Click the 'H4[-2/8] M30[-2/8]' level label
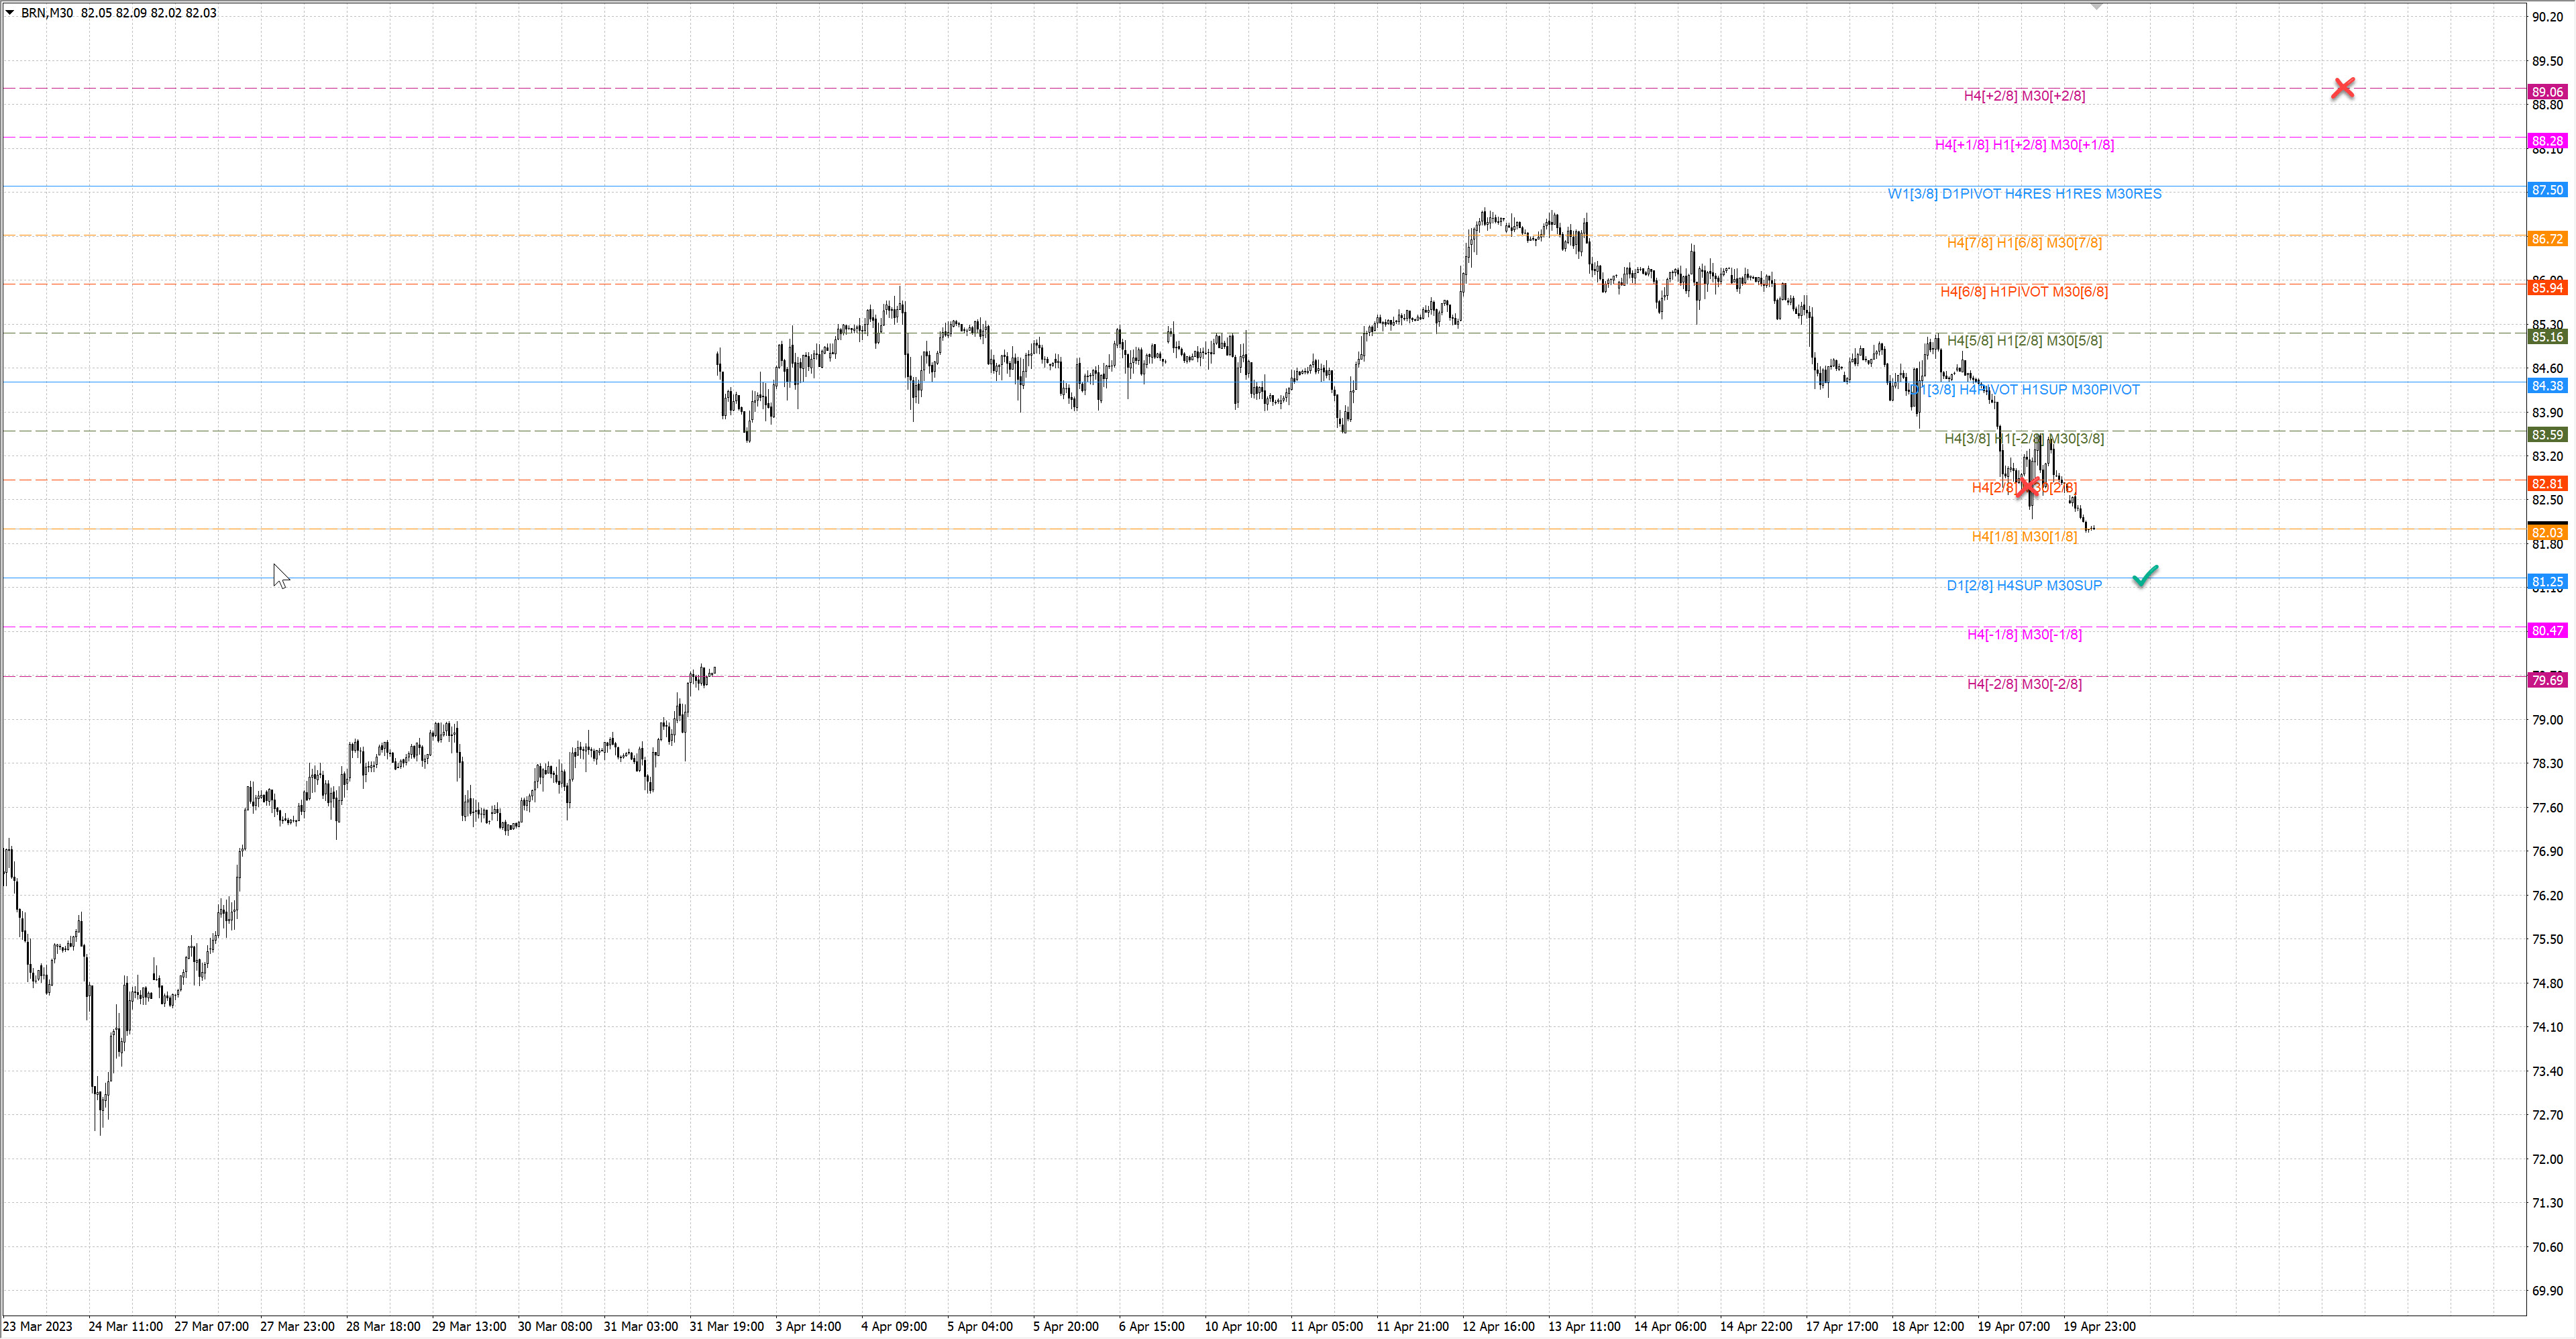This screenshot has width=2576, height=1339. 2024,684
